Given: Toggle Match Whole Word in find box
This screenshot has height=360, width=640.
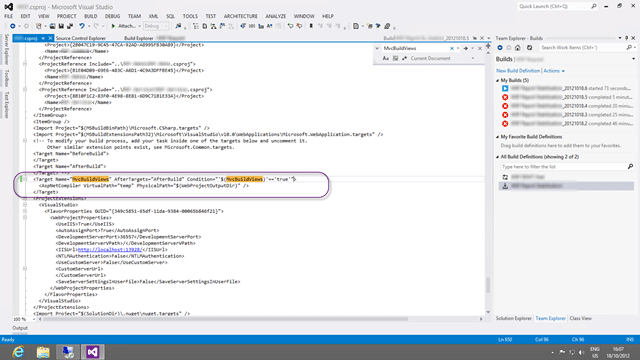Looking at the screenshot, I should tap(395, 58).
